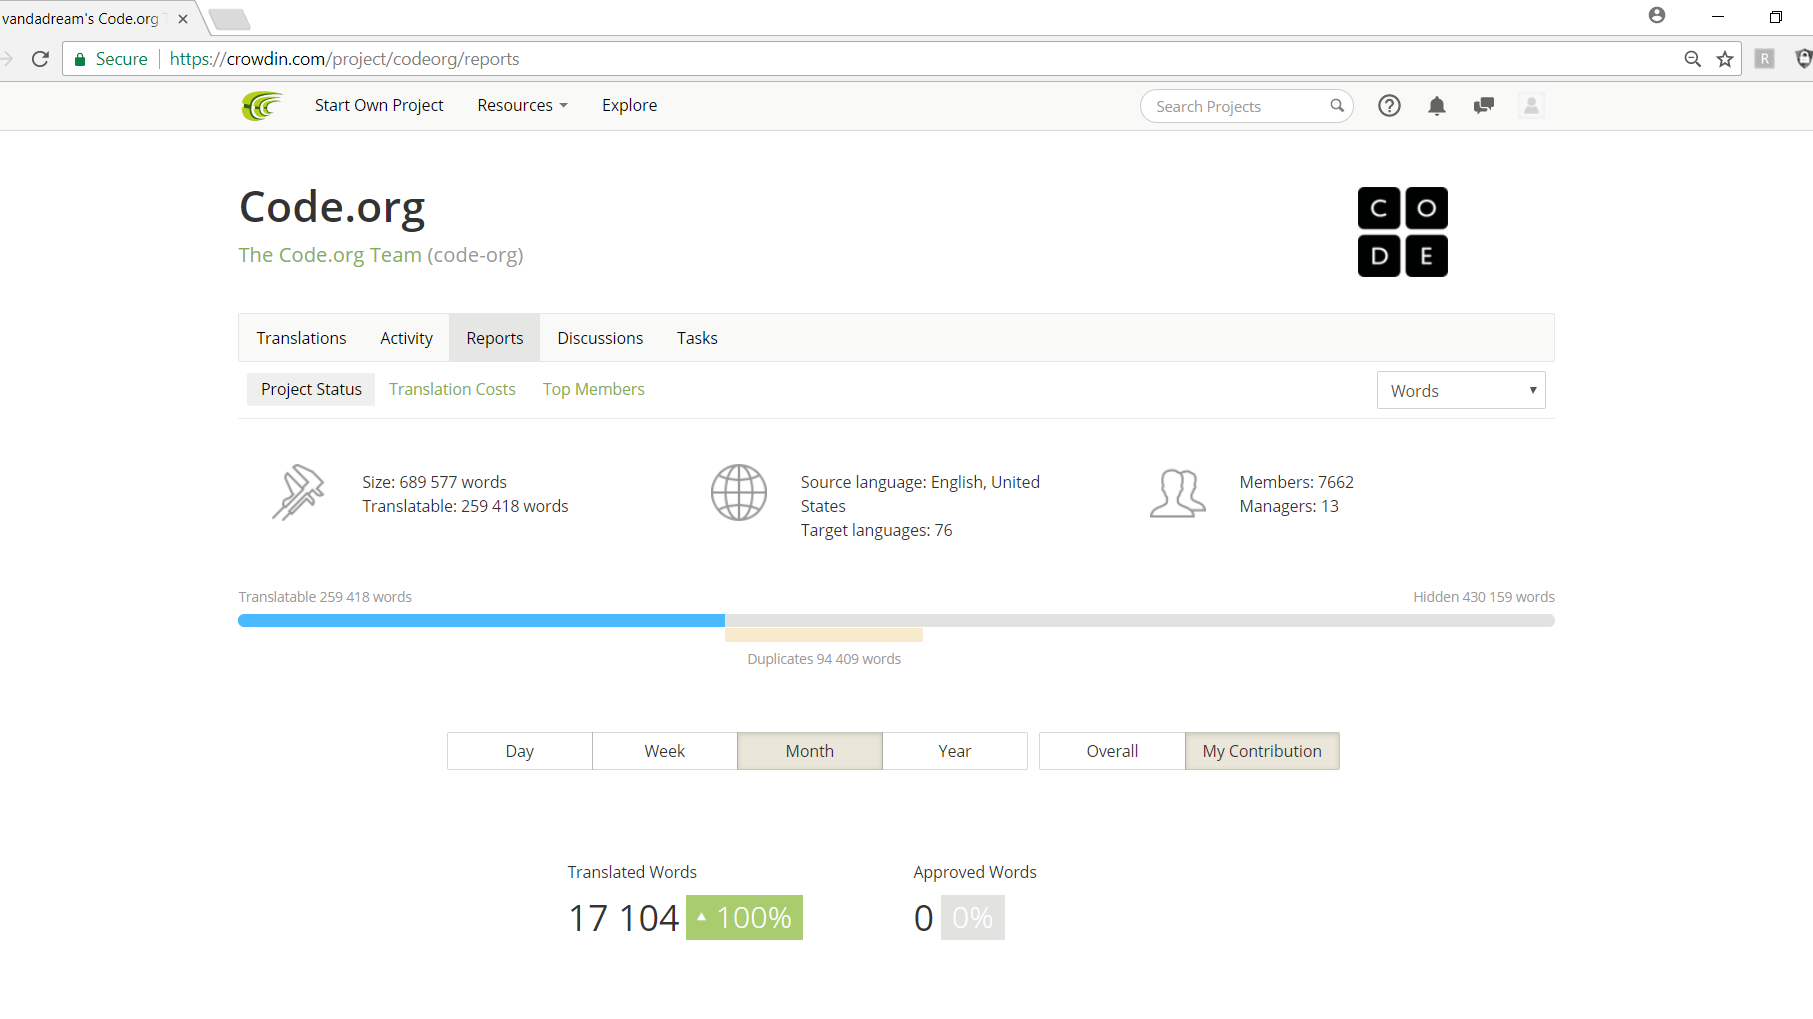Click the green Secure padlock icon
This screenshot has width=1813, height=1019.
[80, 59]
